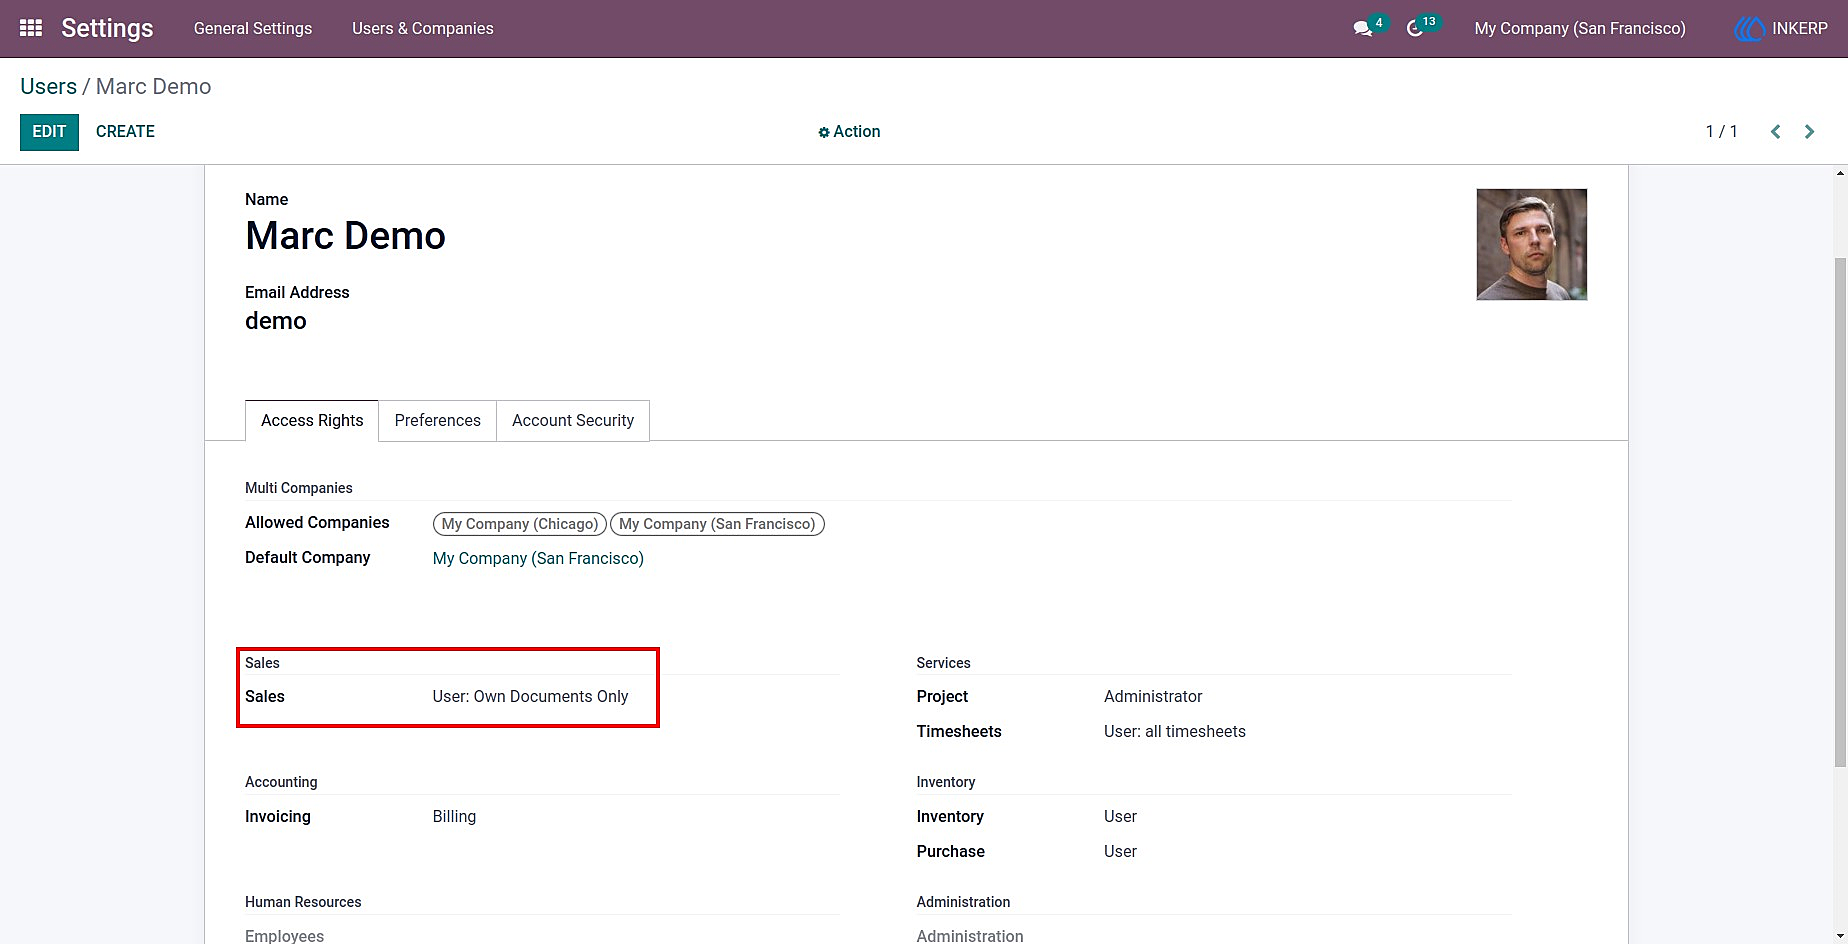The height and width of the screenshot is (944, 1848).
Task: Open the General Settings menu
Action: 253,28
